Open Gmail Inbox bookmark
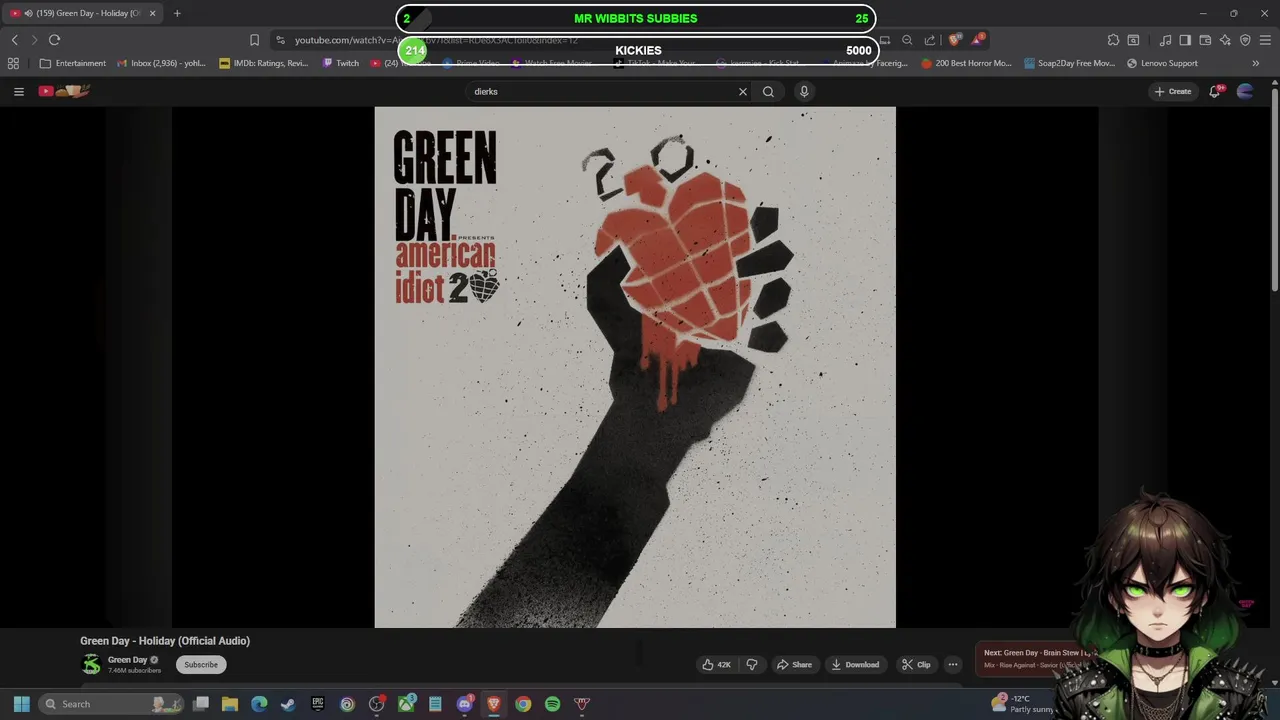 (x=161, y=63)
